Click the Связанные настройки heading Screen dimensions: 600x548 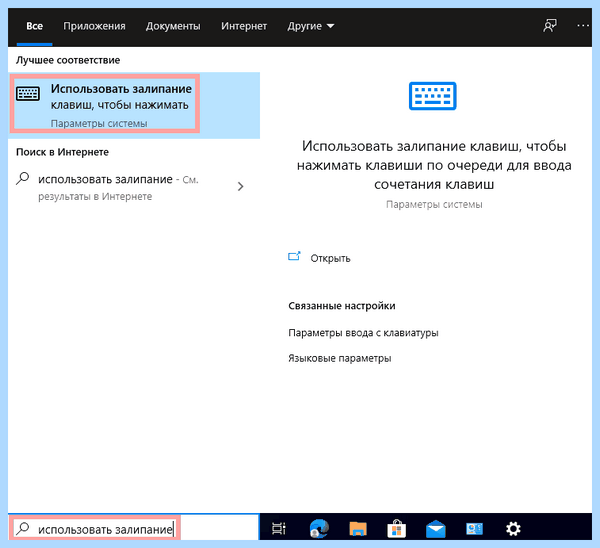tap(342, 306)
